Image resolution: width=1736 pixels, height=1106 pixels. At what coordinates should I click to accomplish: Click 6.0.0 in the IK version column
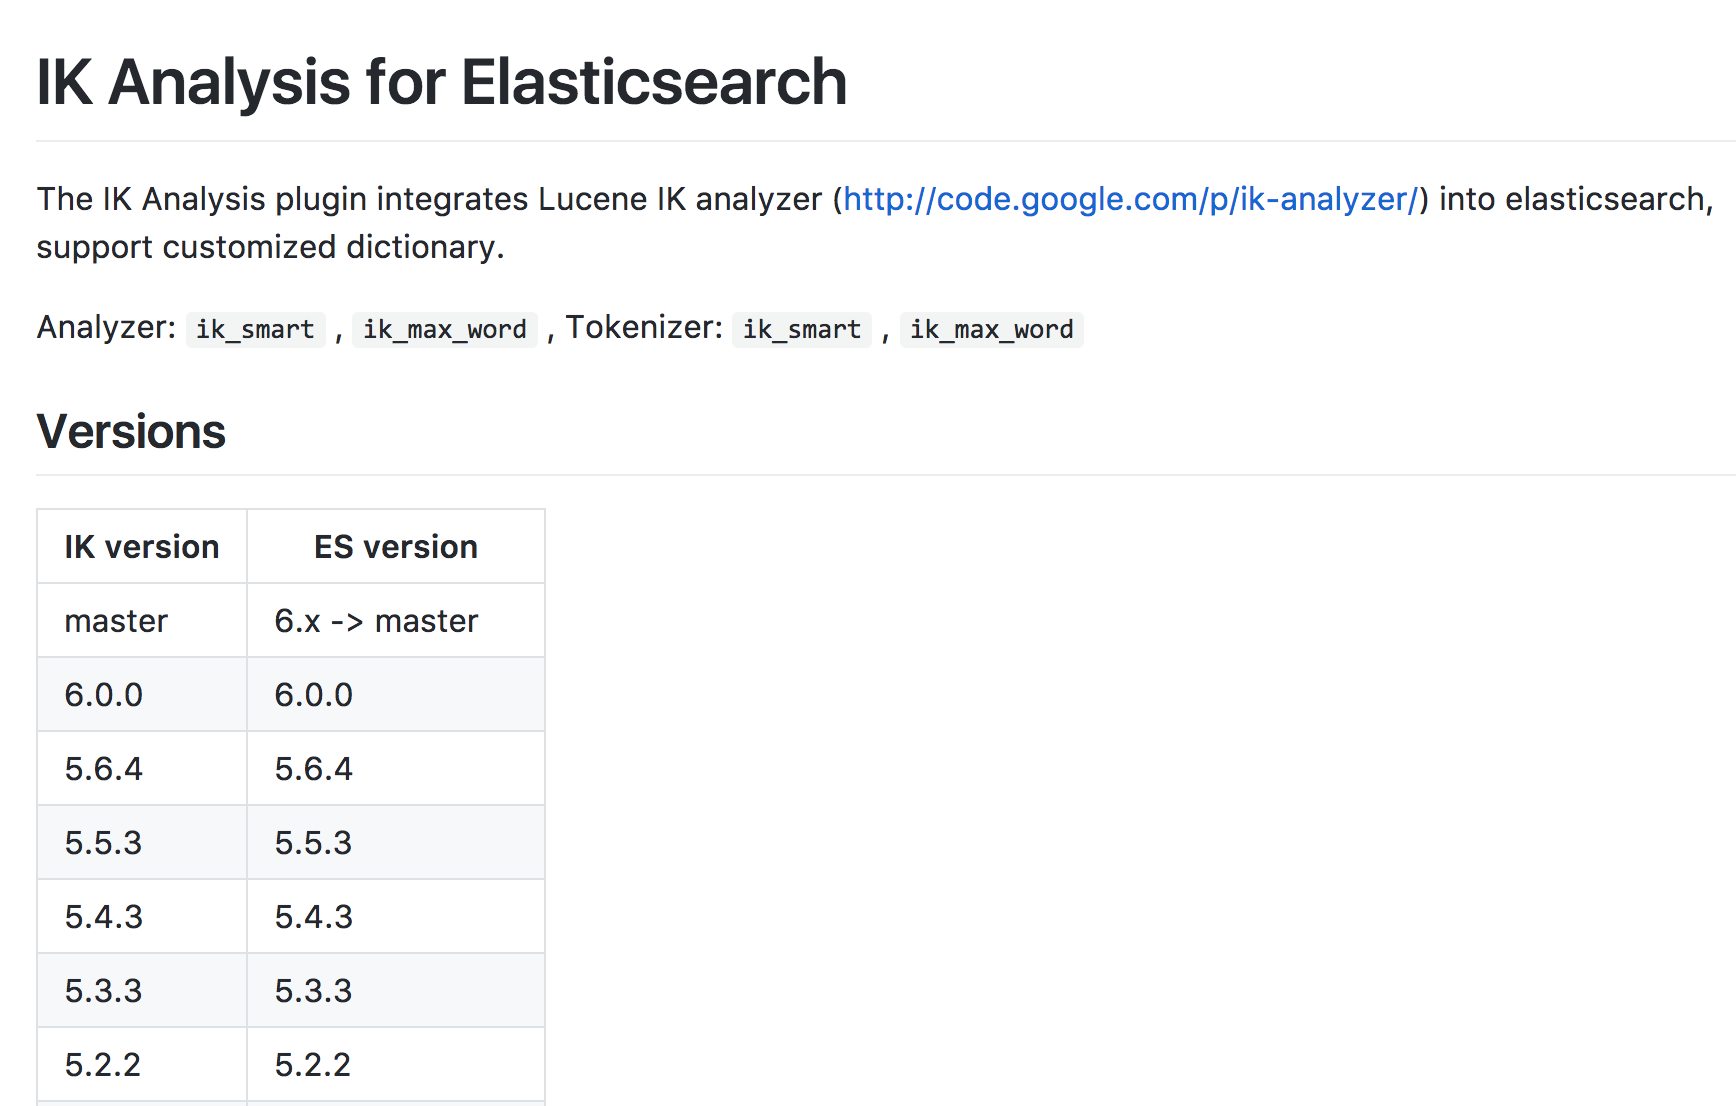[142, 695]
